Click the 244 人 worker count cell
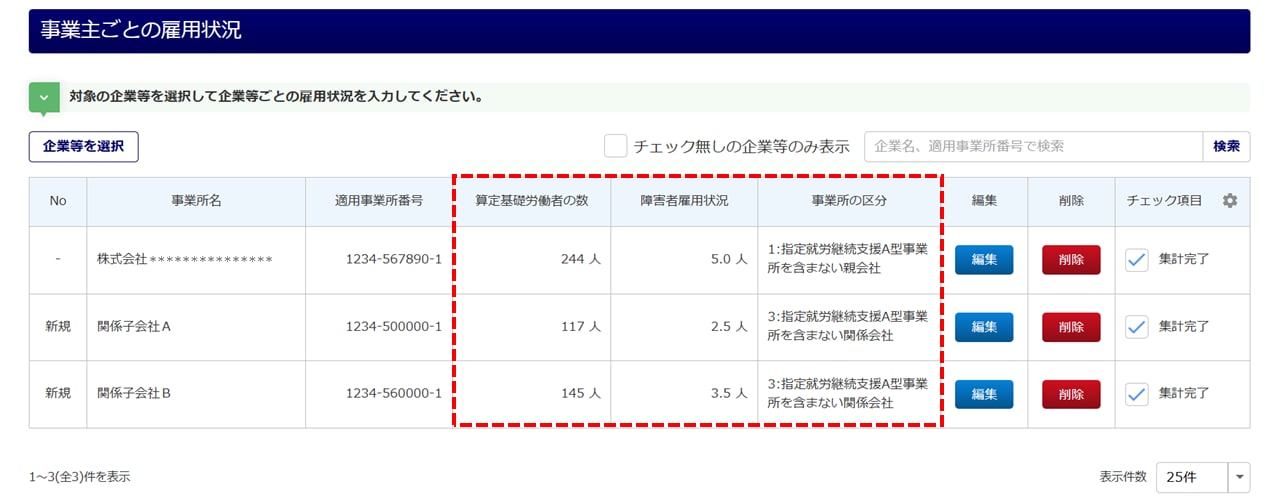 (532, 260)
